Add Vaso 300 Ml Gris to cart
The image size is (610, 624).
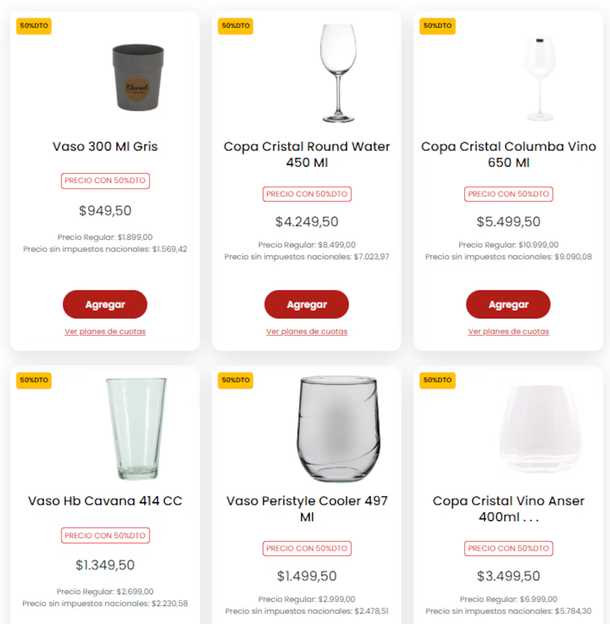(105, 304)
